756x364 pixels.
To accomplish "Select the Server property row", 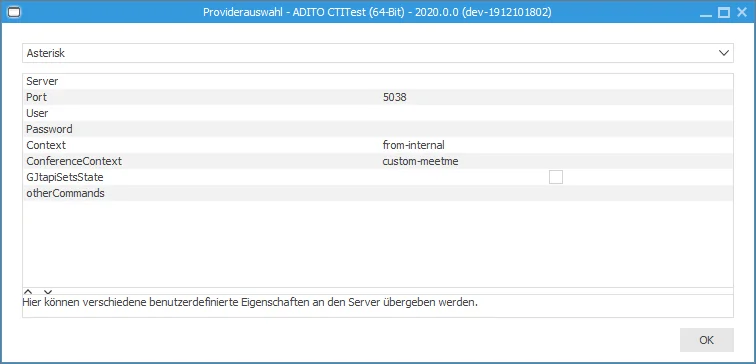I will (378, 81).
